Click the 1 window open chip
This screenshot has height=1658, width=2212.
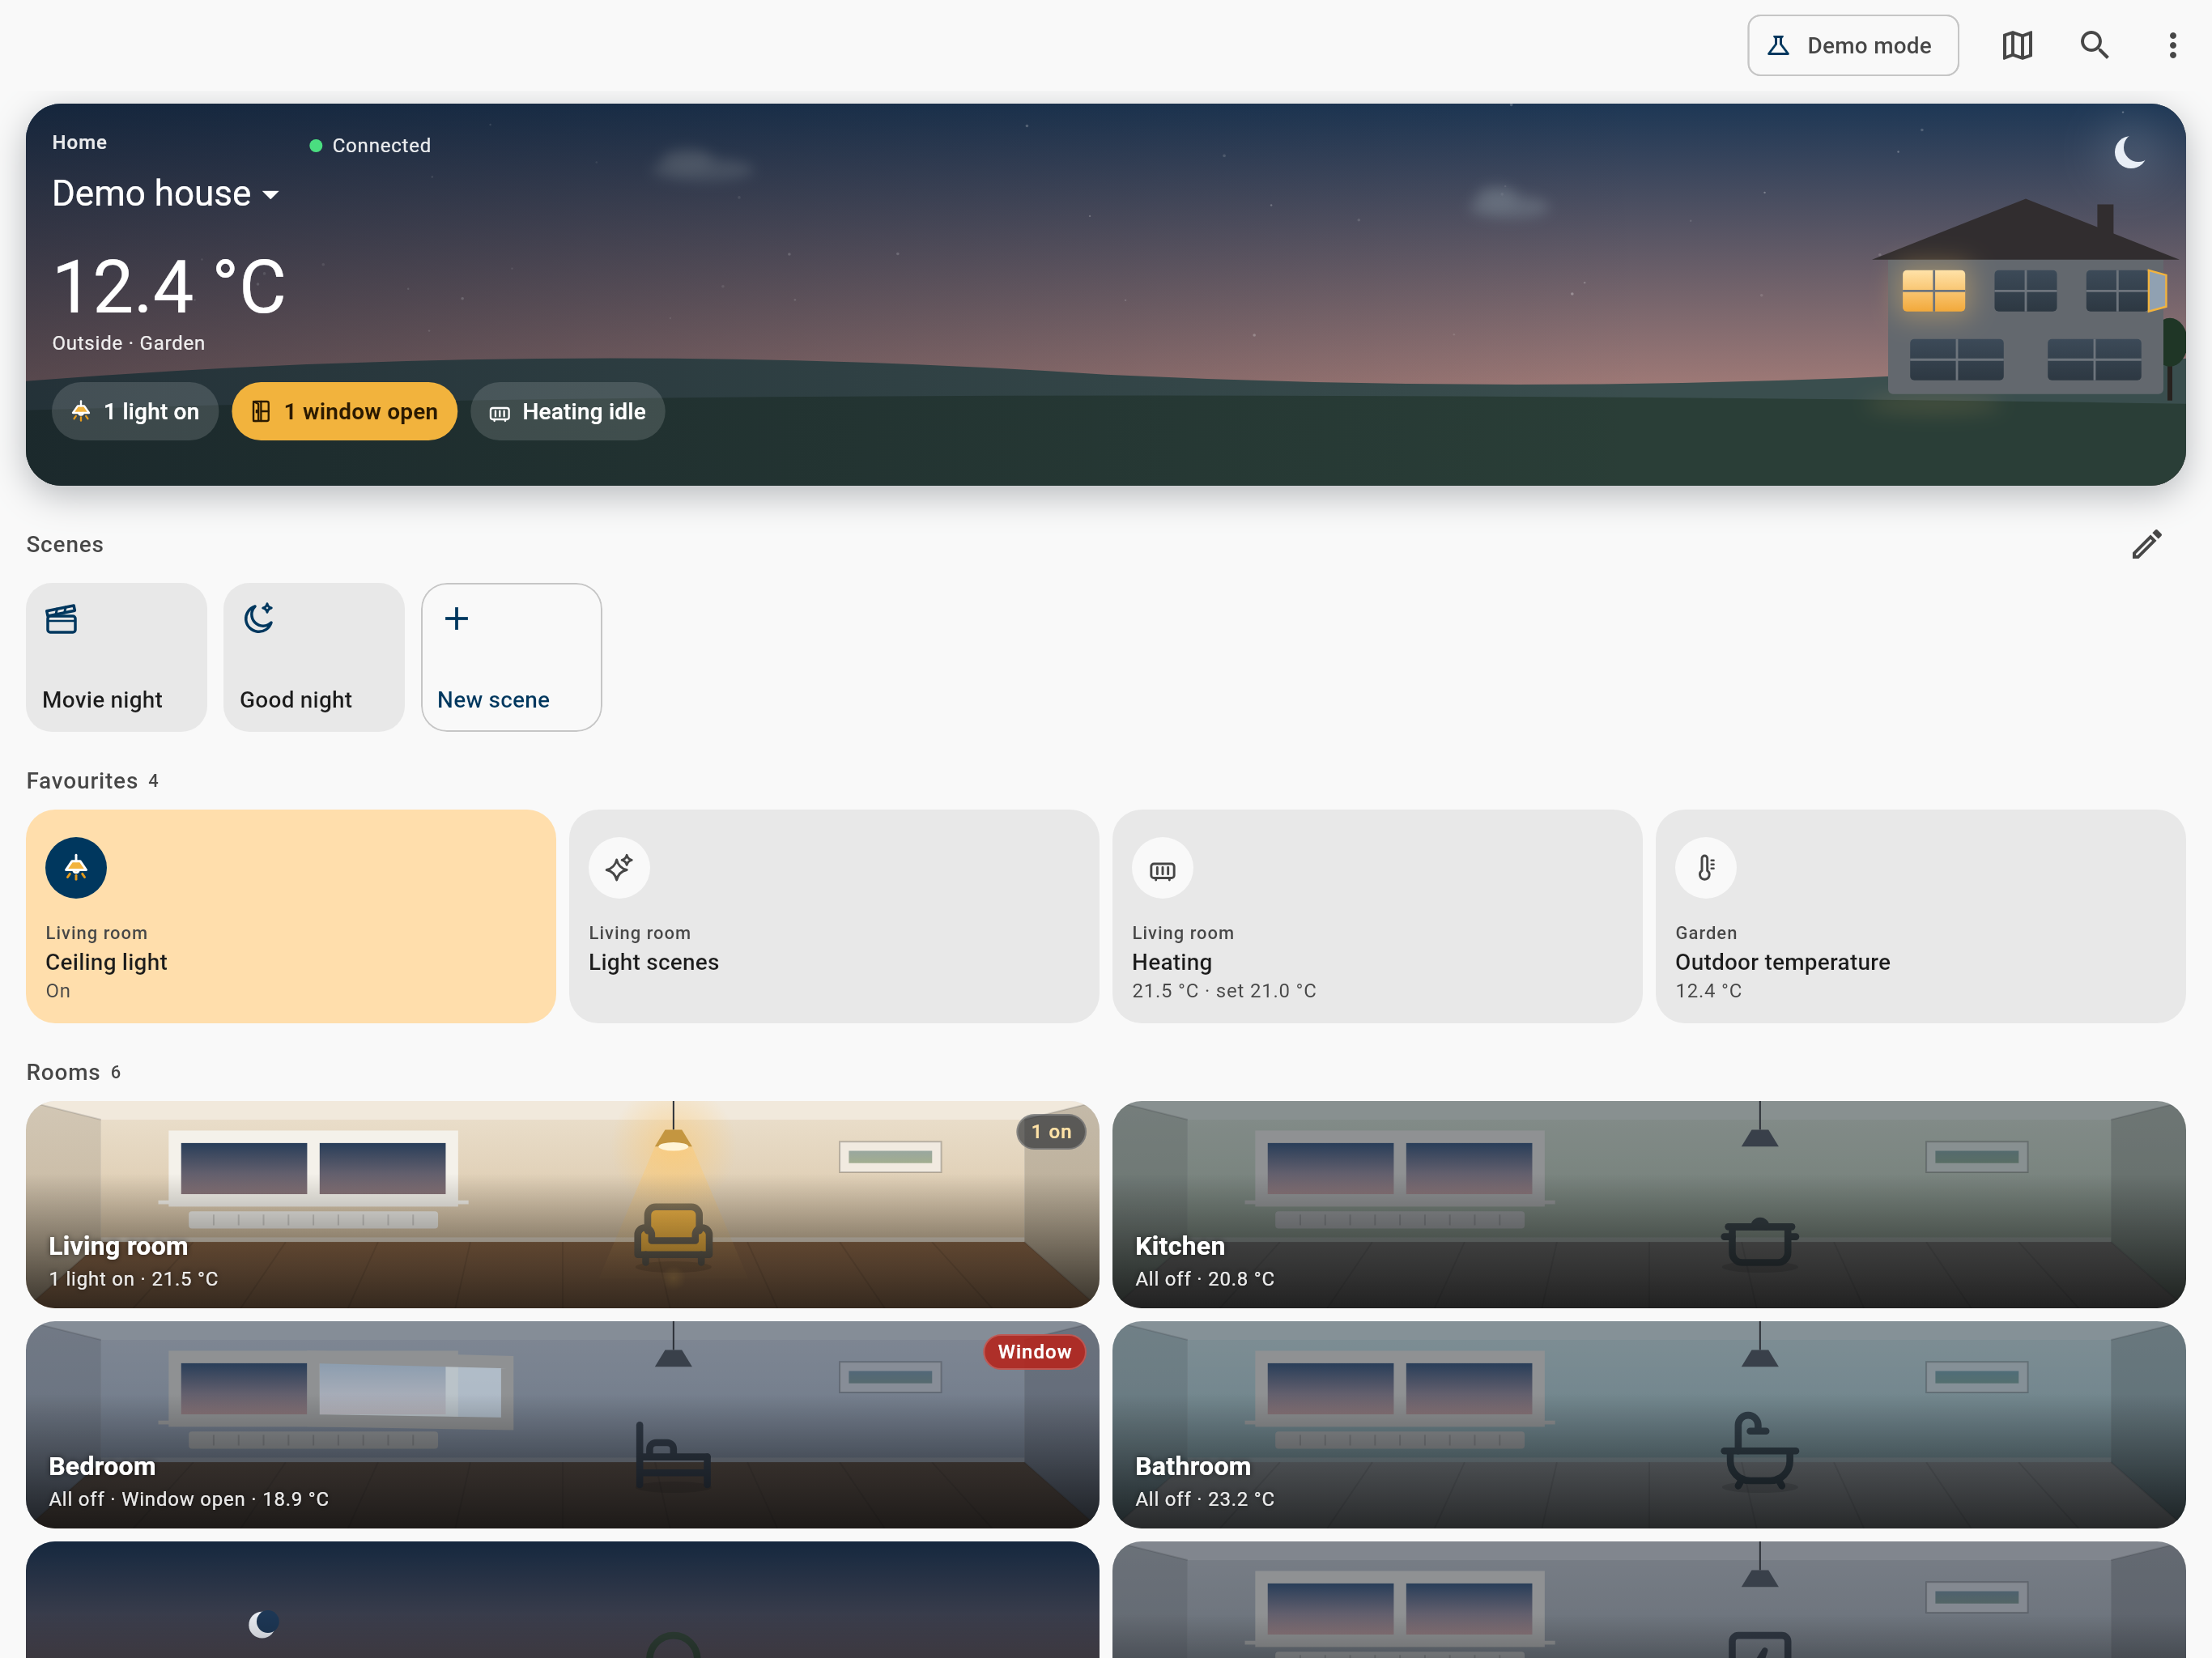point(344,411)
